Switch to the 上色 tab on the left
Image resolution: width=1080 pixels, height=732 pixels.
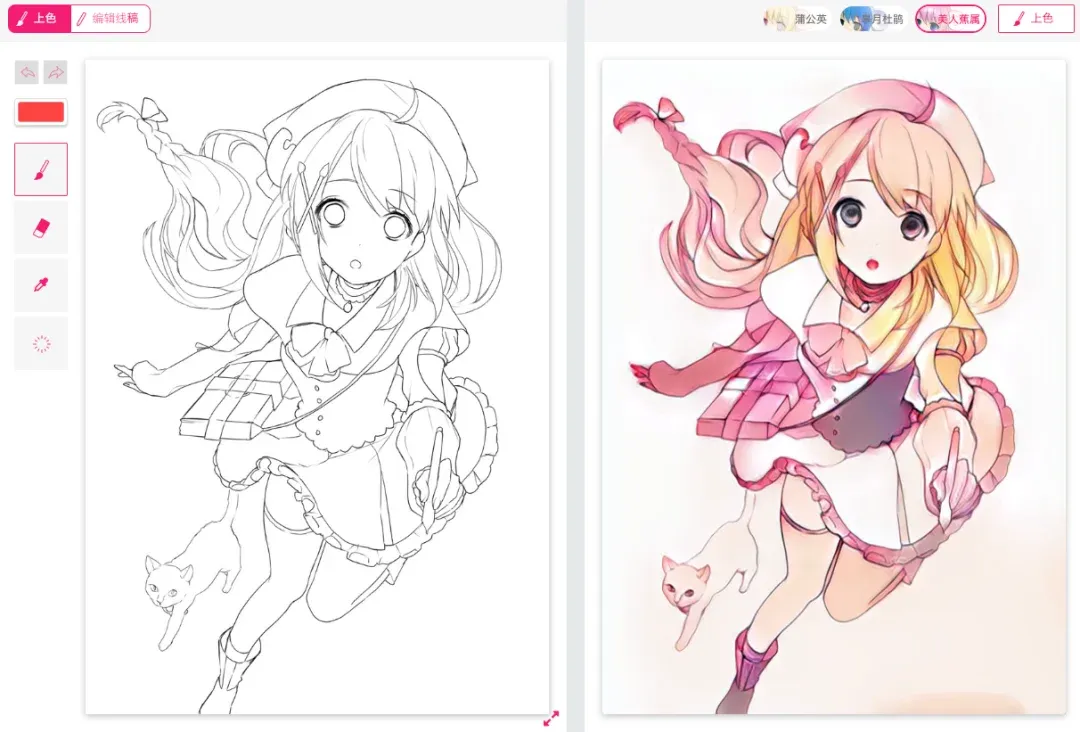tap(39, 19)
